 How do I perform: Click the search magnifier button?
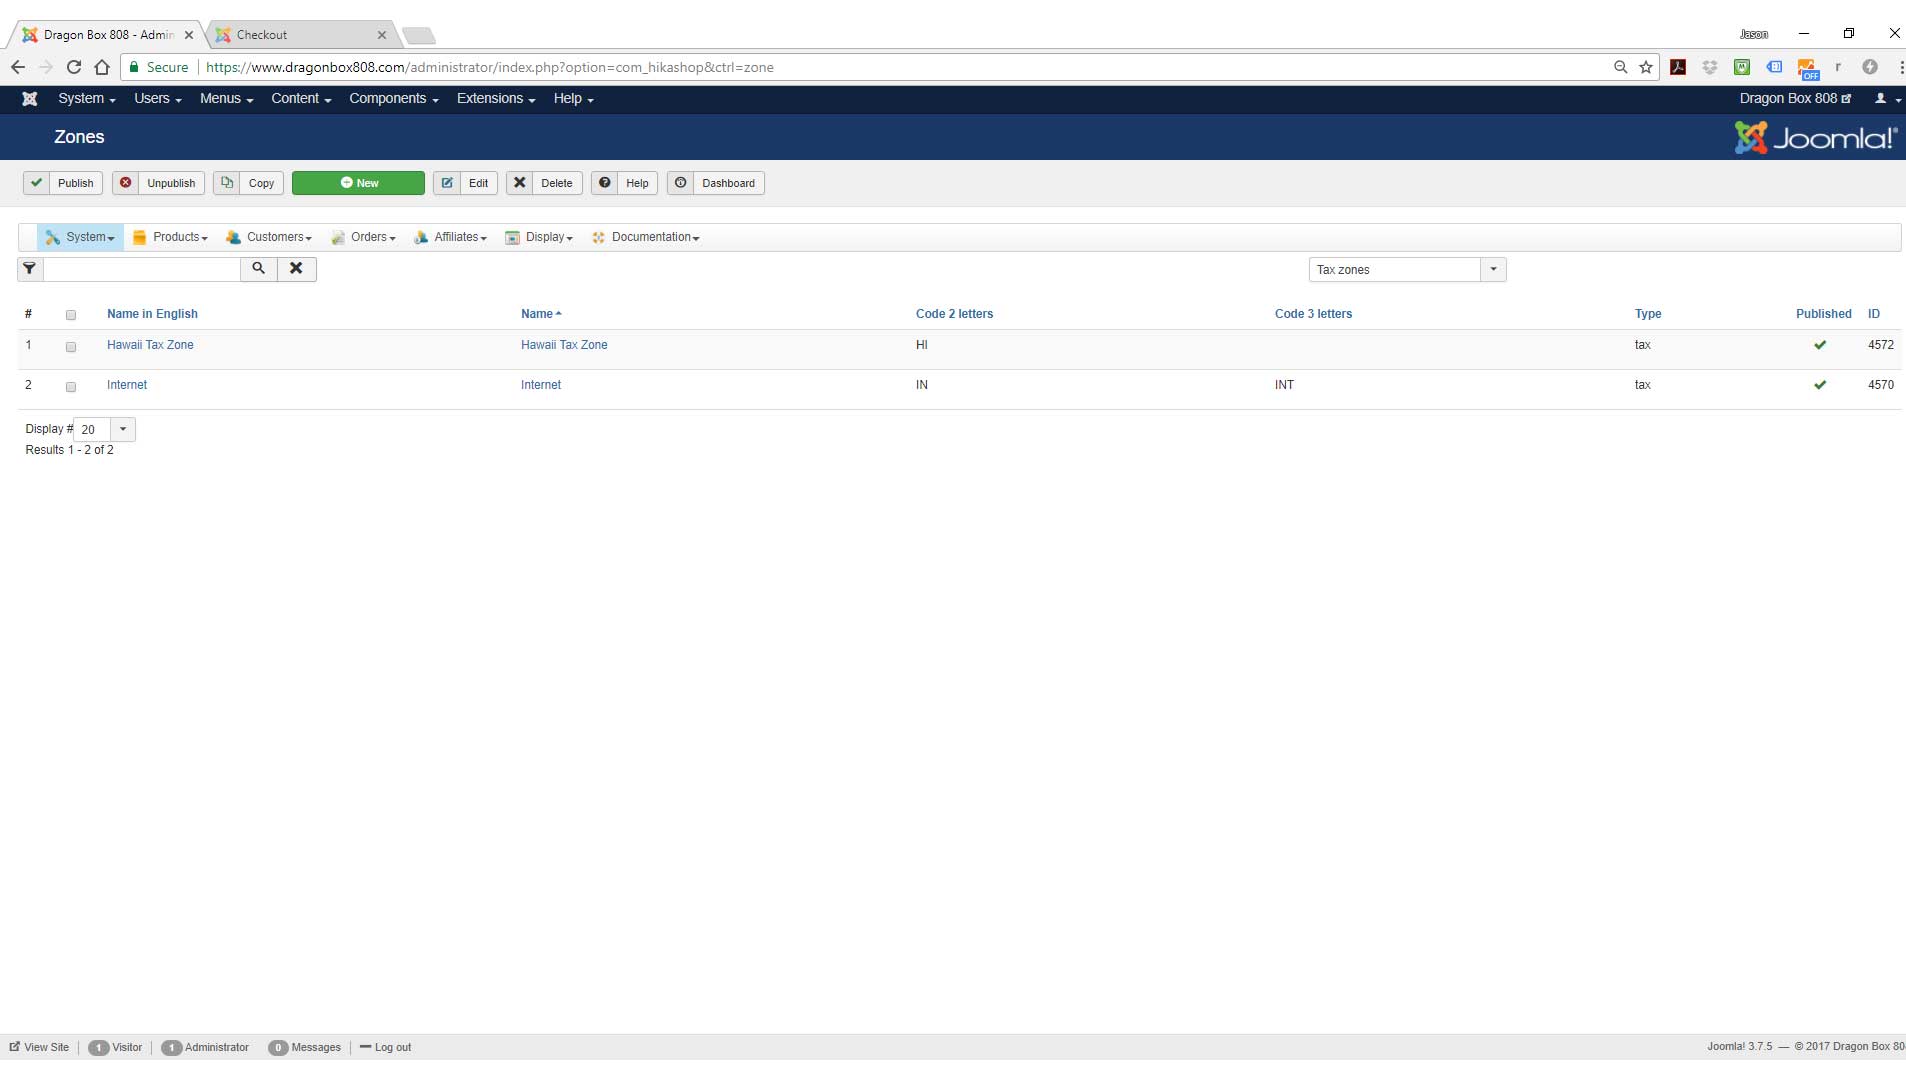[259, 269]
